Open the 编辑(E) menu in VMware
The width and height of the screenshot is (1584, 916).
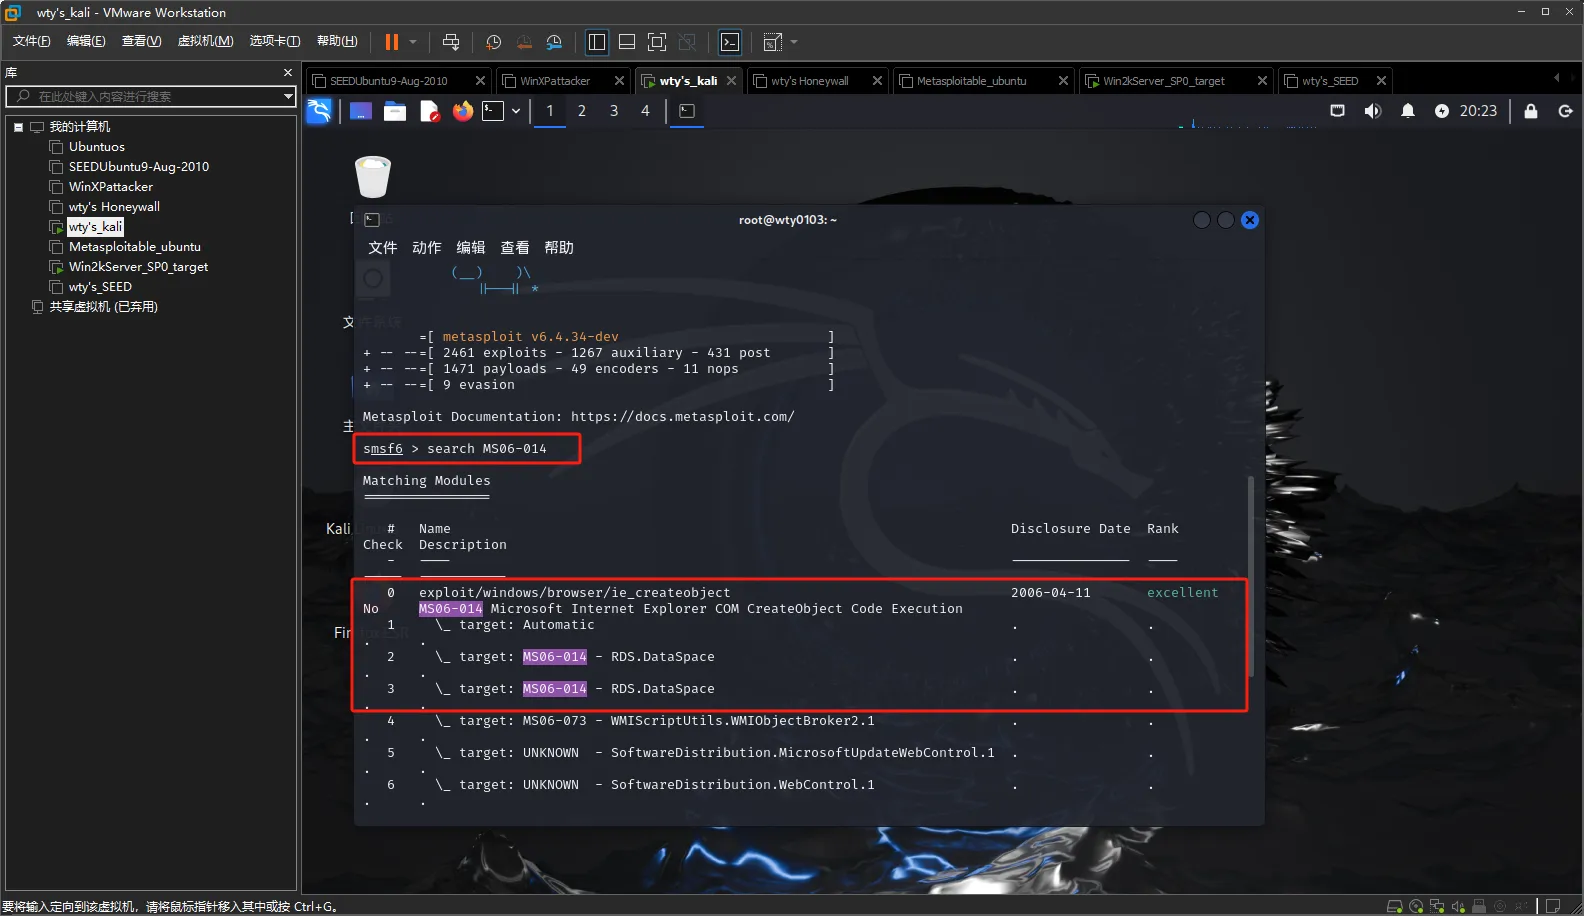tap(86, 41)
